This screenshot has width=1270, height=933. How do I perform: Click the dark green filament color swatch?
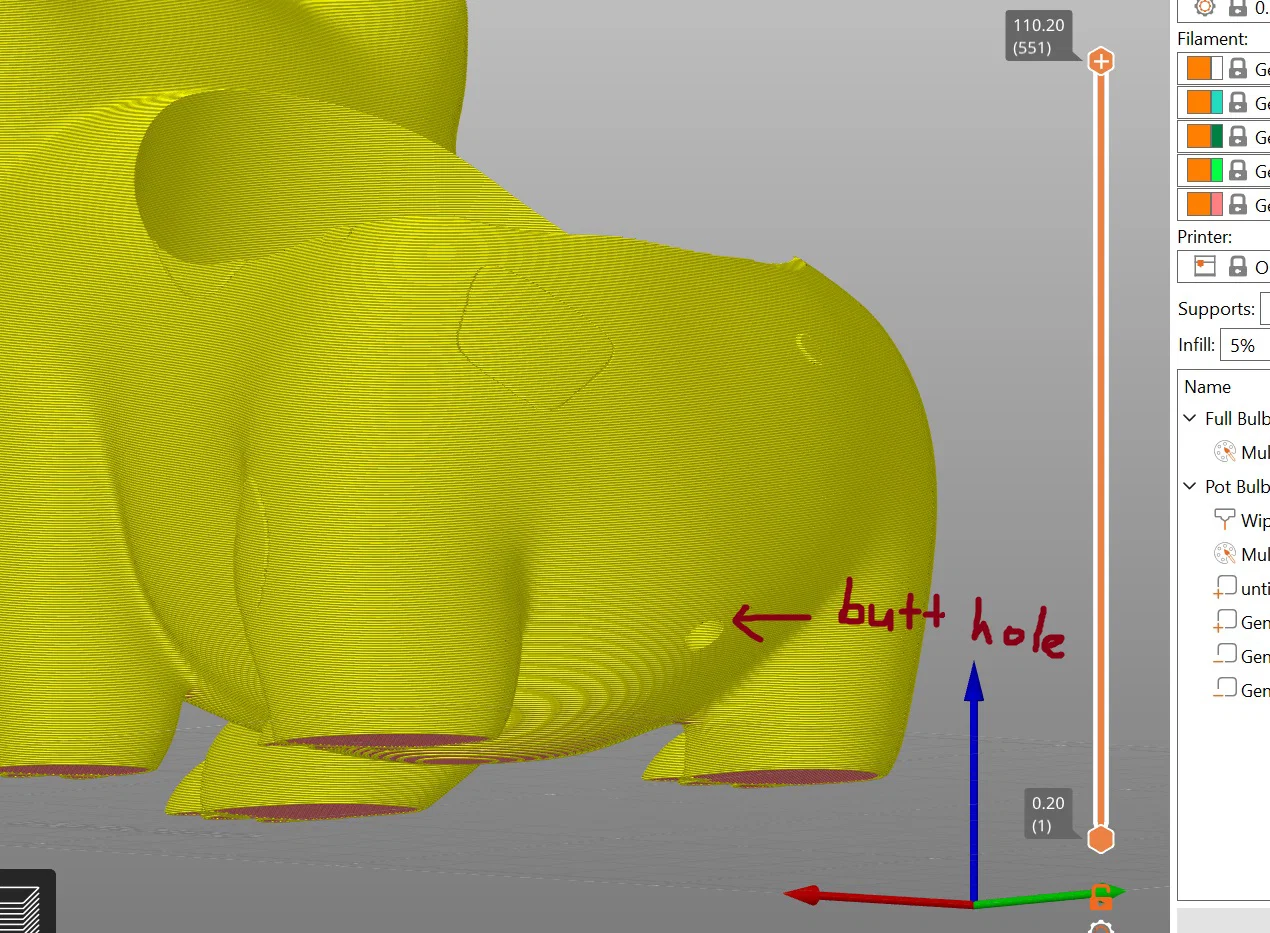click(x=1217, y=136)
